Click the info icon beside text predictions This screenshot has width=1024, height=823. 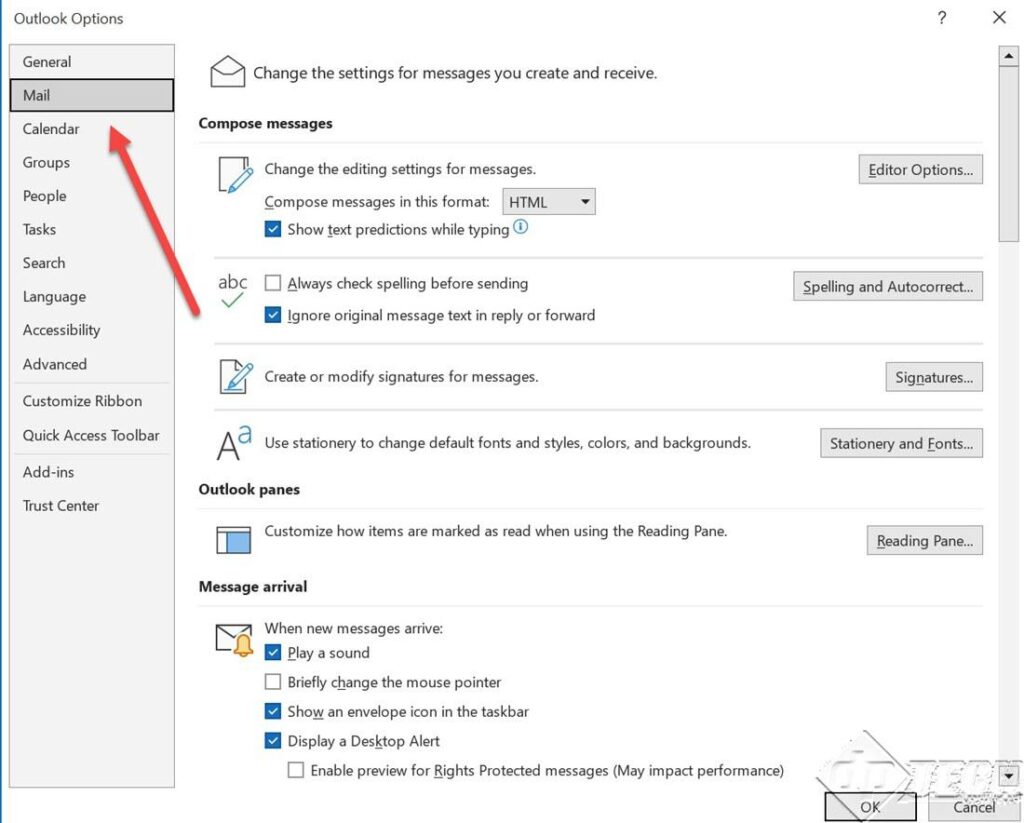[520, 227]
